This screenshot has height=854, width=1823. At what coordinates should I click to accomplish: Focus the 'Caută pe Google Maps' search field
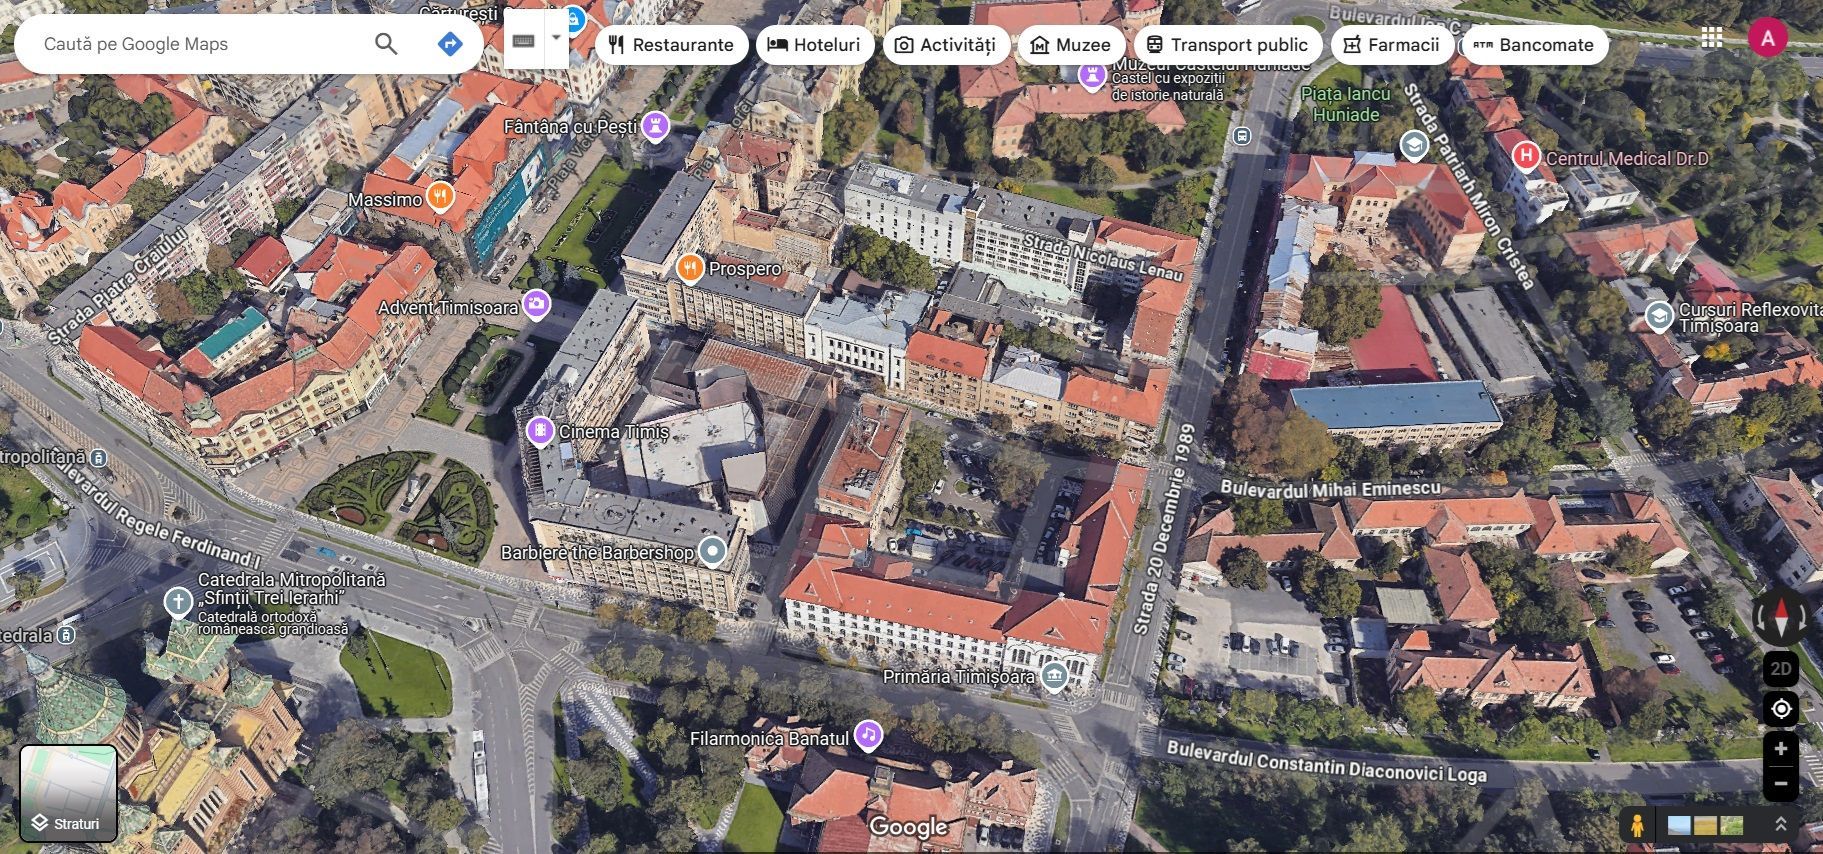[x=200, y=44]
